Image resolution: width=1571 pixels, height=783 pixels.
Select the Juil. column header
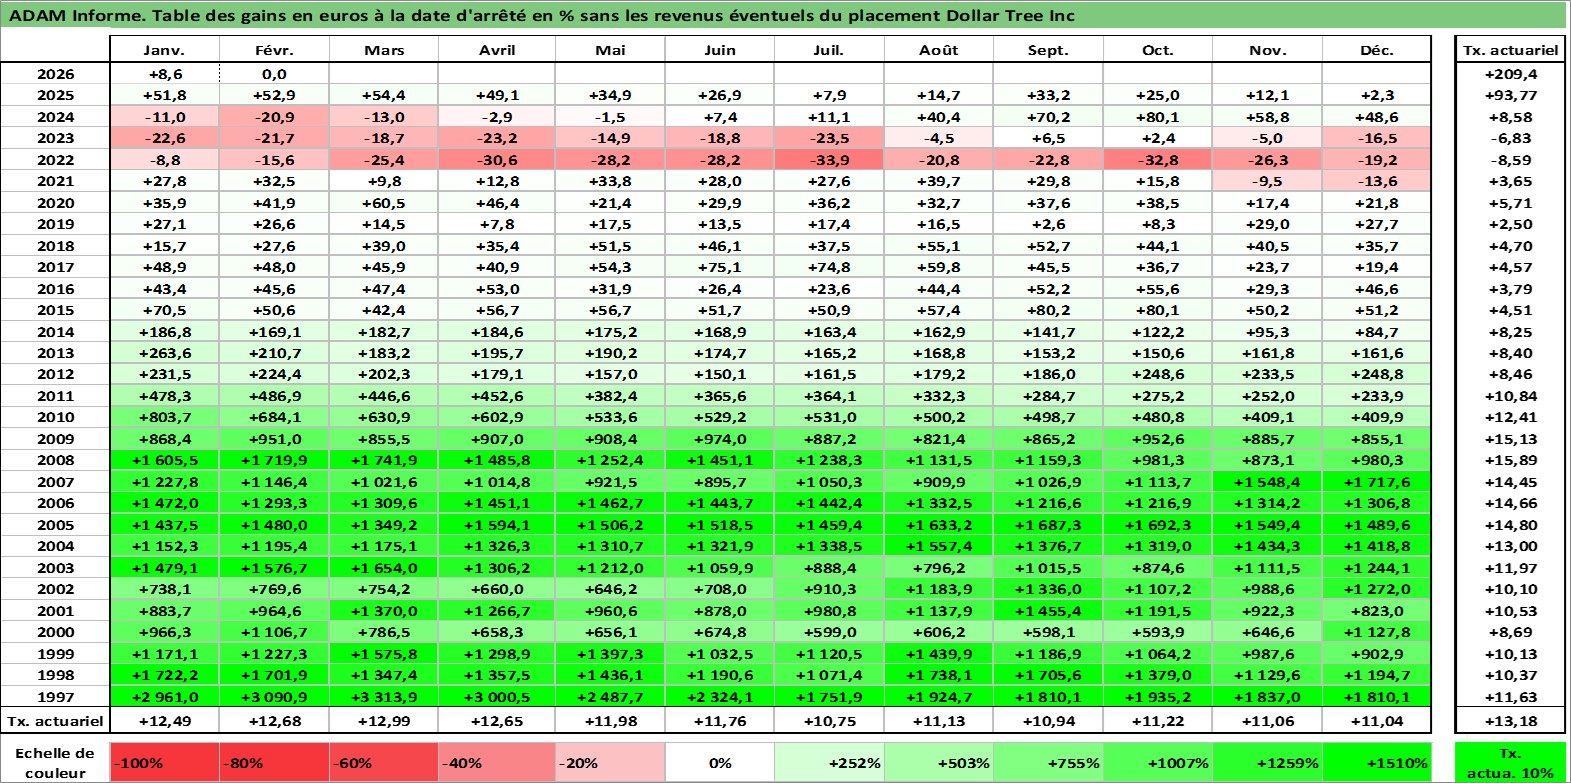[x=829, y=50]
